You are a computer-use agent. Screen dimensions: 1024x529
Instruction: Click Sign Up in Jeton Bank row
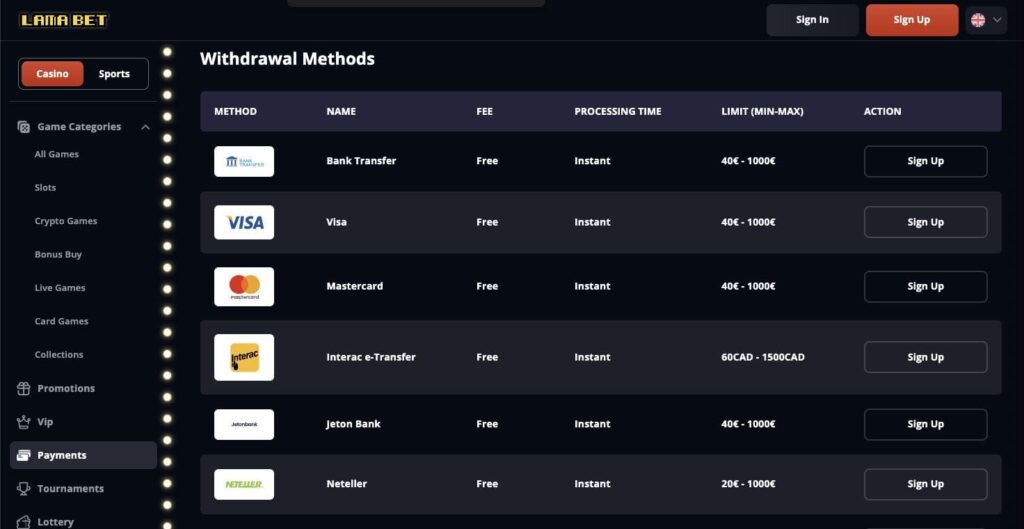point(925,425)
